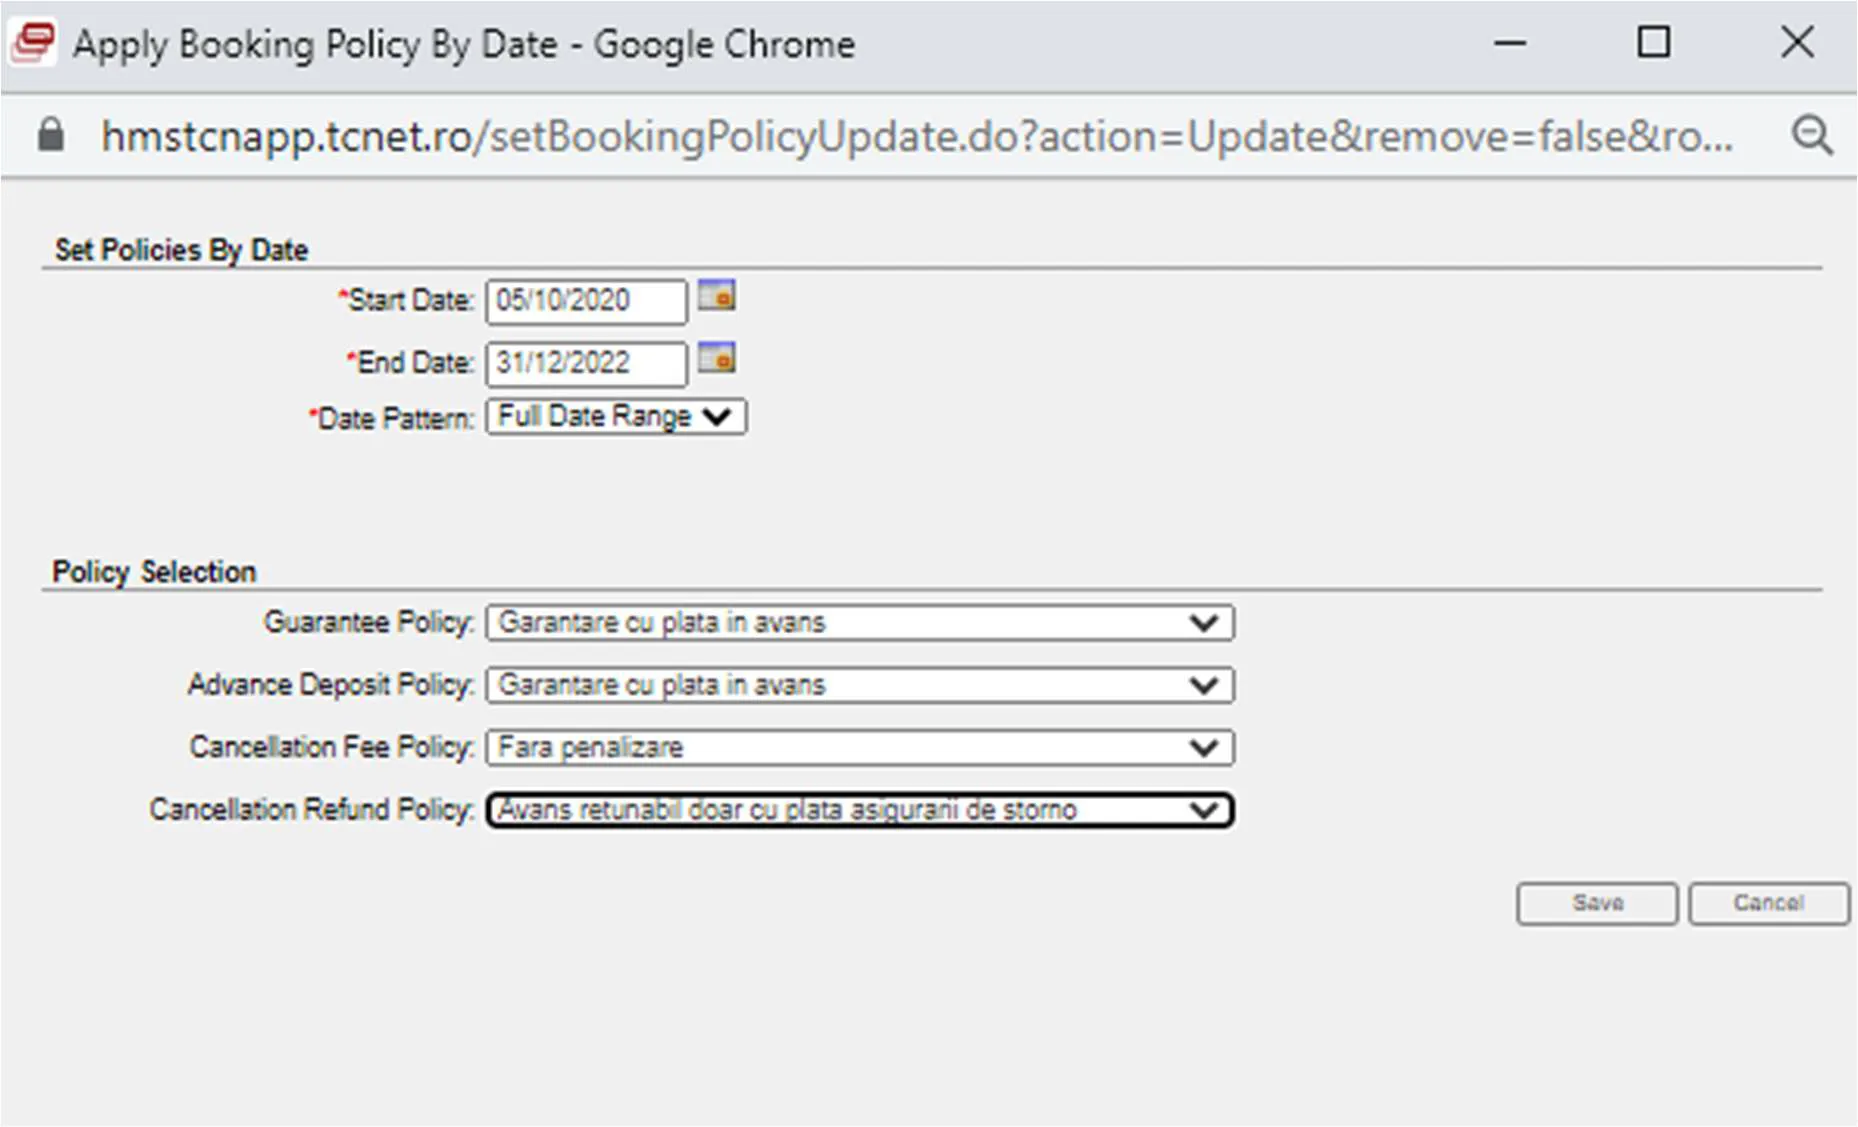1858x1127 pixels.
Task: Open the Advance Deposit Policy dropdown
Action: coord(860,685)
